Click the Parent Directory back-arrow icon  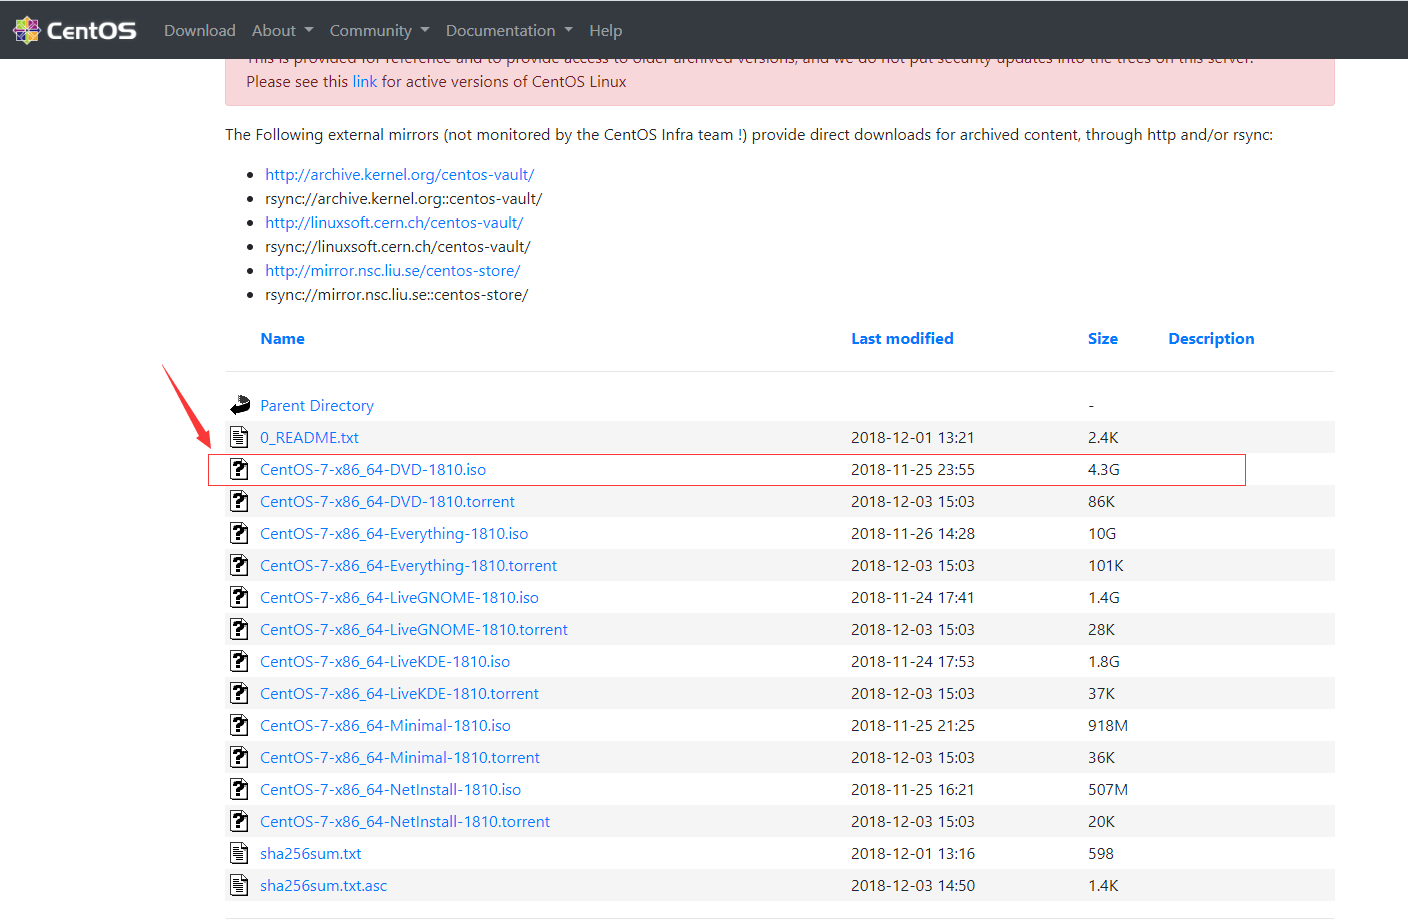[x=240, y=405]
